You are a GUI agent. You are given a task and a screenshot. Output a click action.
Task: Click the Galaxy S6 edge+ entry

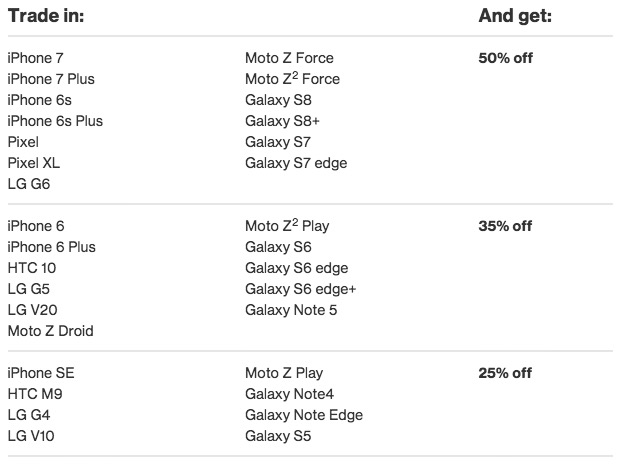[x=301, y=289]
